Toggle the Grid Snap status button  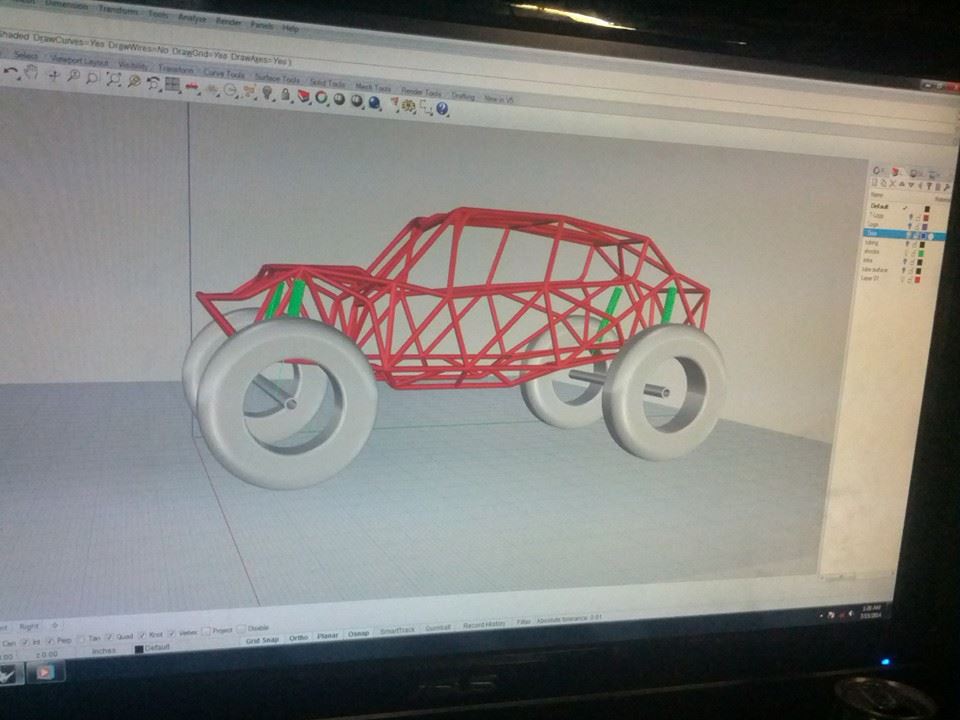[x=263, y=640]
